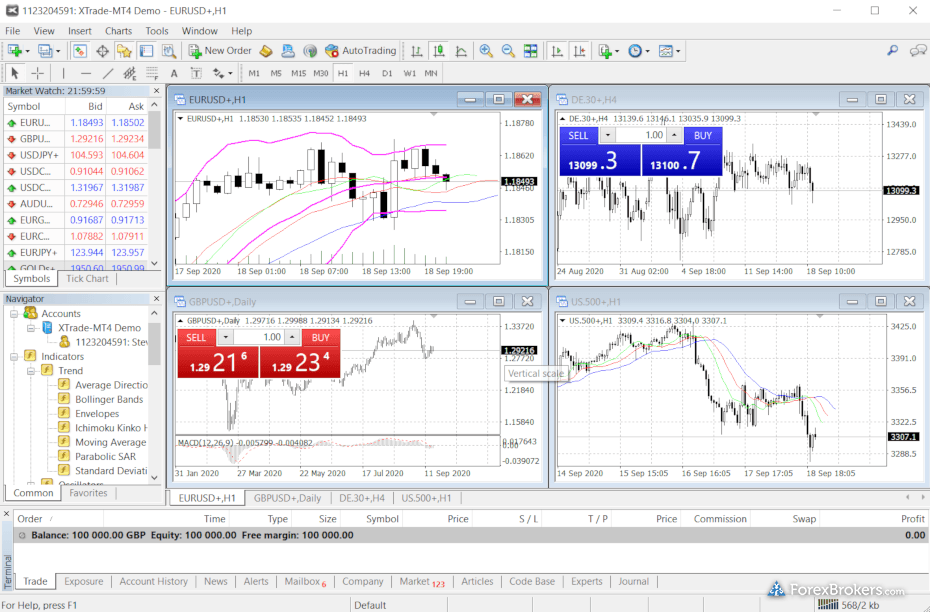Select the crosshair tool

37,73
